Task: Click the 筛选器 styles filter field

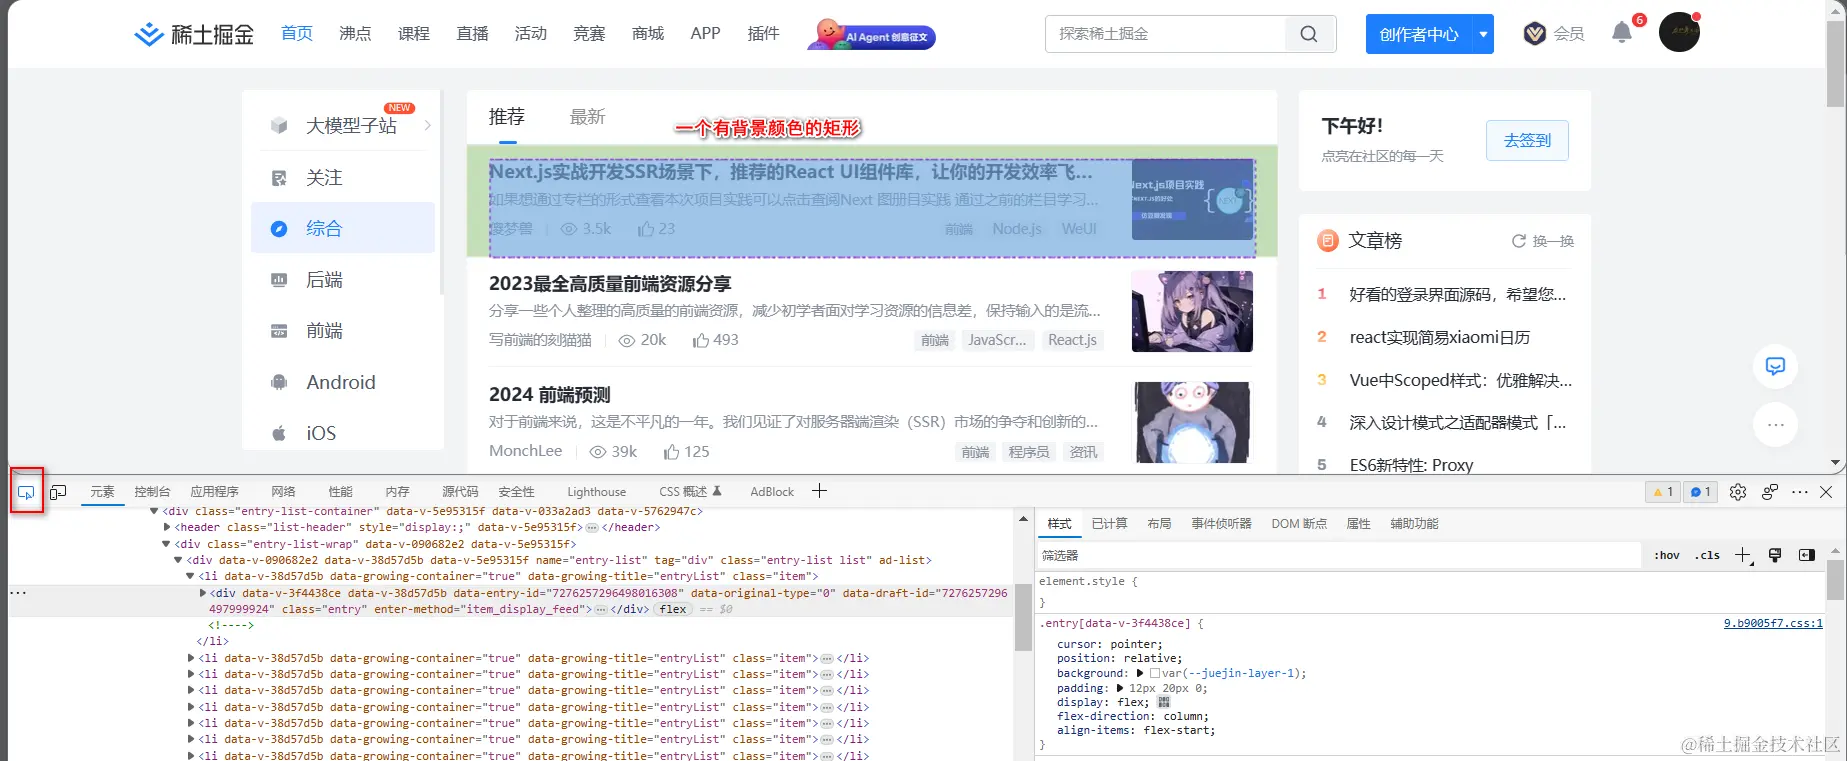Action: click(1340, 555)
